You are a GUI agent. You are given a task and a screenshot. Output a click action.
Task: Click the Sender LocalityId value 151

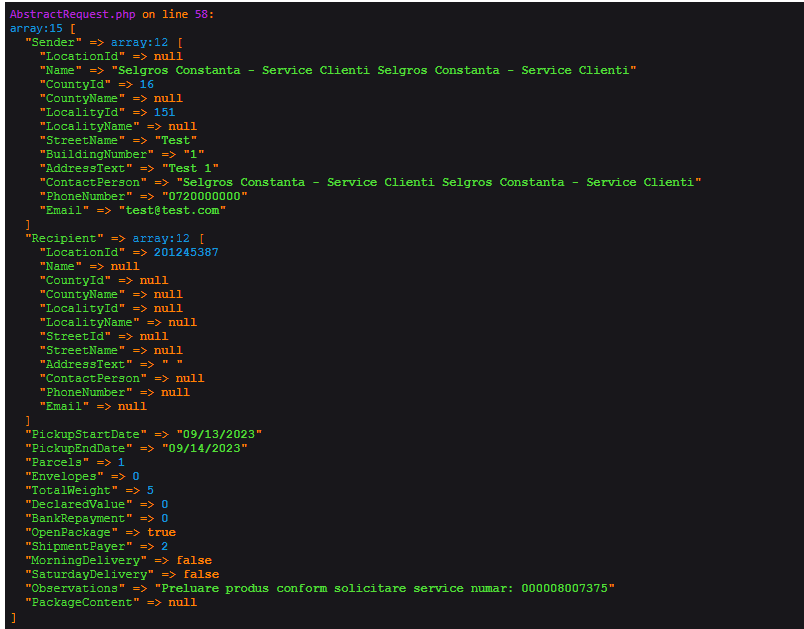coord(164,112)
